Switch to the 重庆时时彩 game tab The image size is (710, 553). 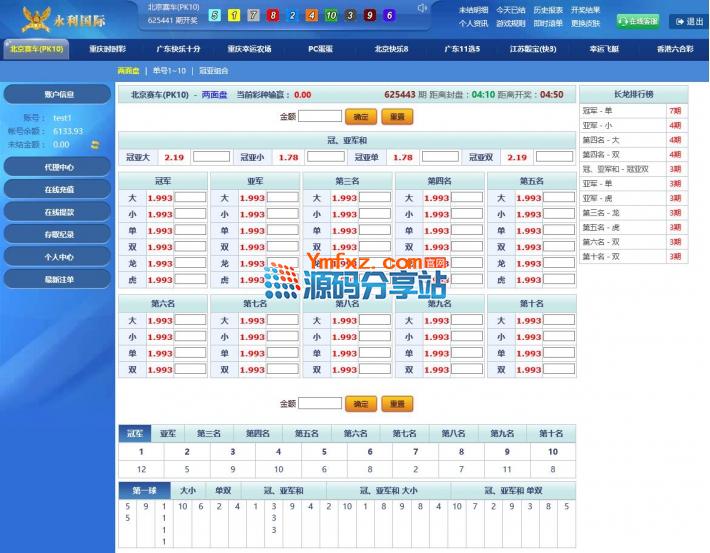tap(107, 48)
